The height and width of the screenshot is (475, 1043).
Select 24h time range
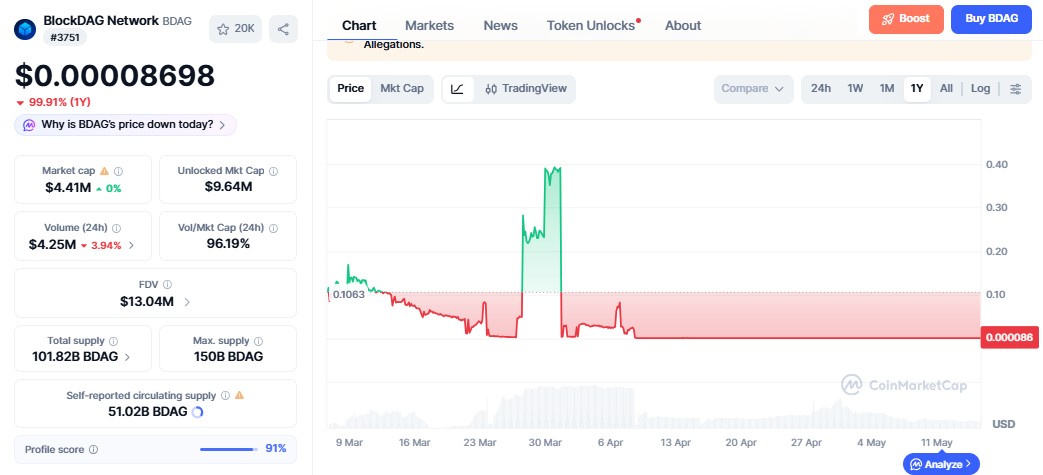821,89
